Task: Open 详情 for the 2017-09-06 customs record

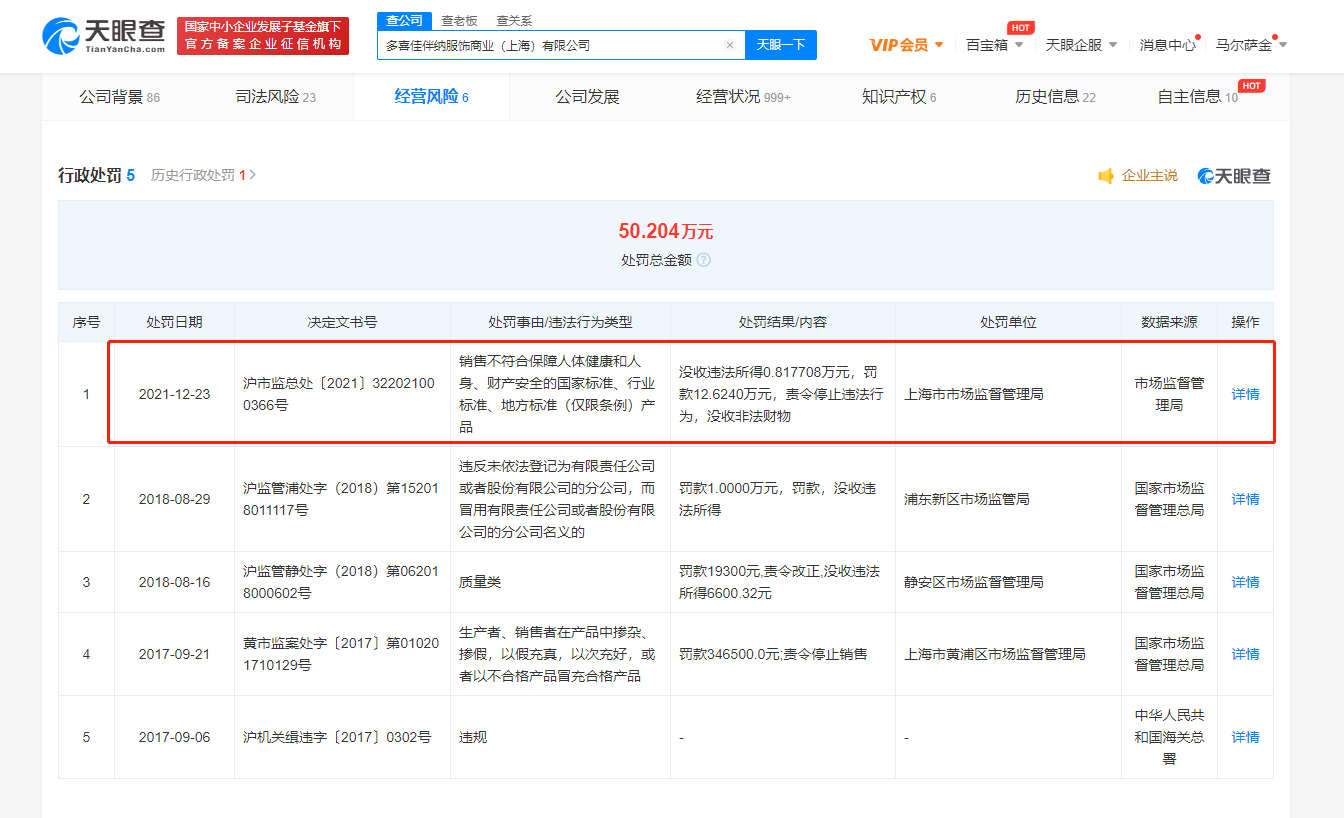Action: (x=1245, y=737)
